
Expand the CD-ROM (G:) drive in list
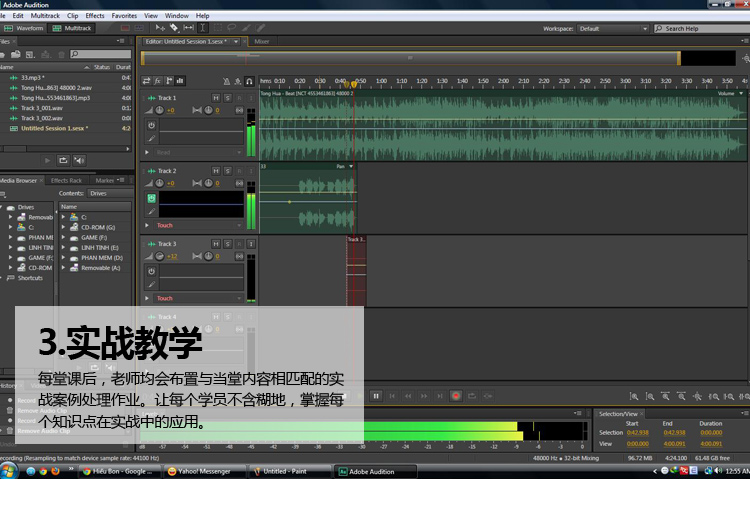[63, 227]
